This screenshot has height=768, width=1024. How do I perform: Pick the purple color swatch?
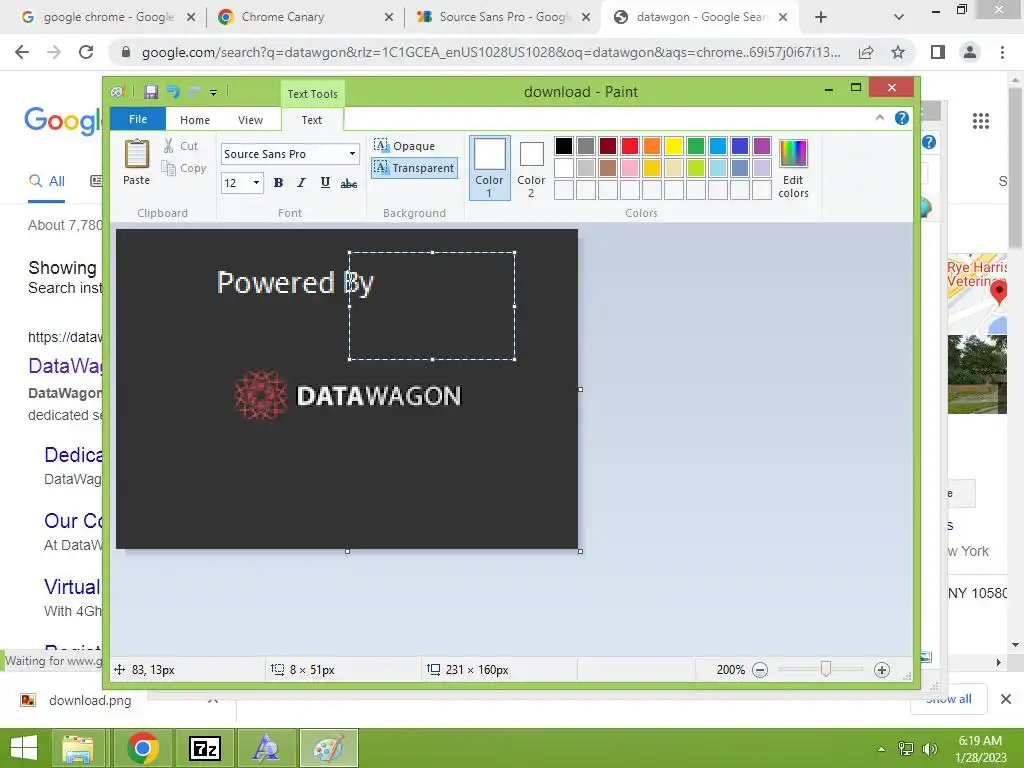(x=762, y=146)
